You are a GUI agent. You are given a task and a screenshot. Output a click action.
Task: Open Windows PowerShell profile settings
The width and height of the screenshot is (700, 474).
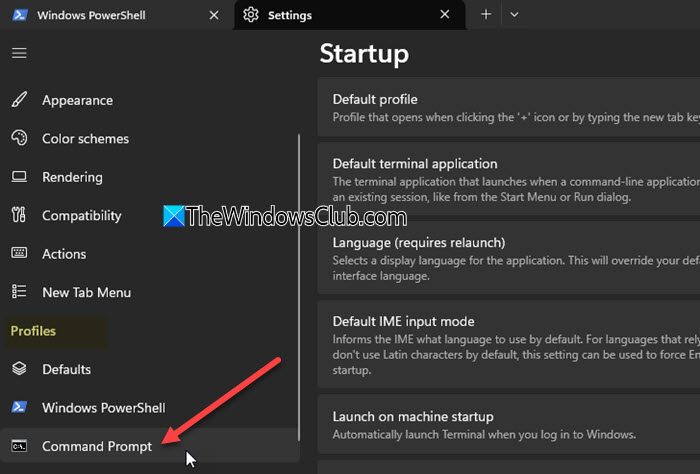[x=150, y=407]
